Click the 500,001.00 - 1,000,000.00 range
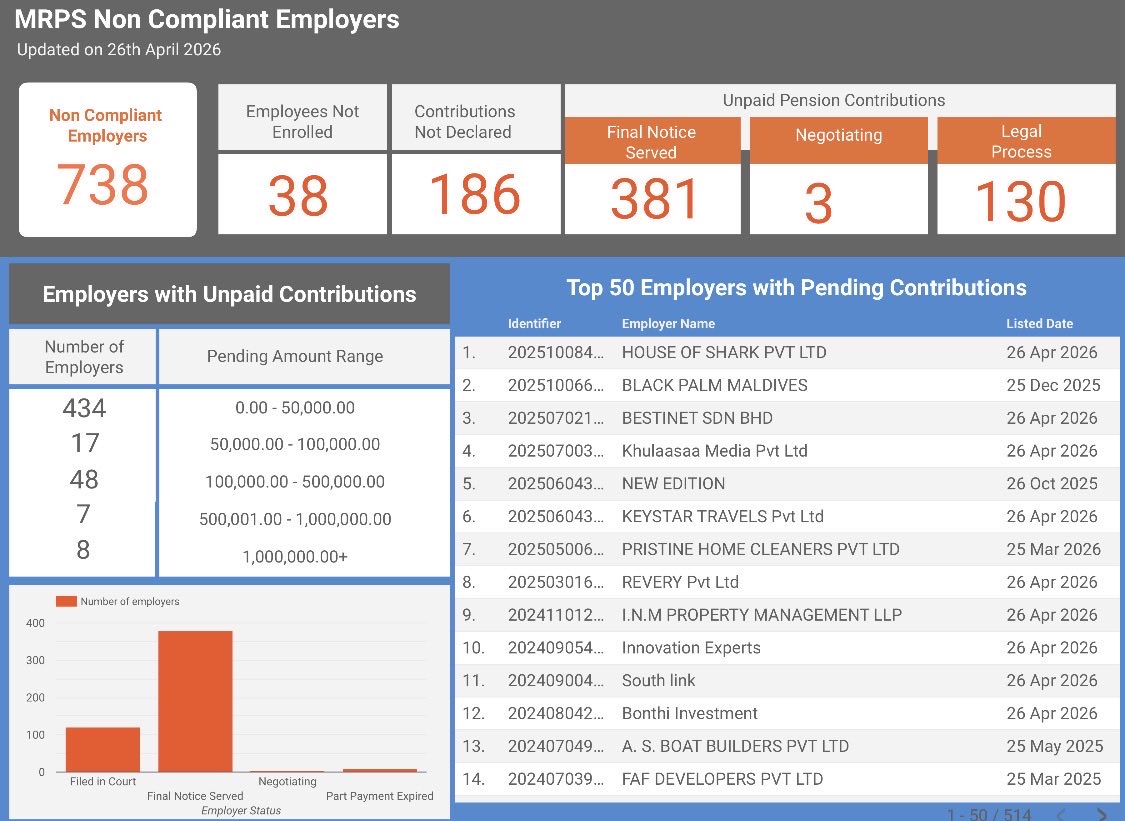Viewport: 1125px width, 821px height. tap(295, 519)
